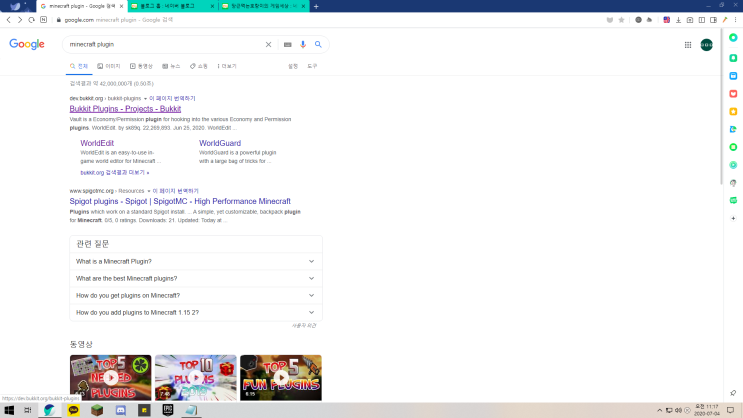Go back using the browser back arrow
The image size is (743, 418).
tap(9, 20)
